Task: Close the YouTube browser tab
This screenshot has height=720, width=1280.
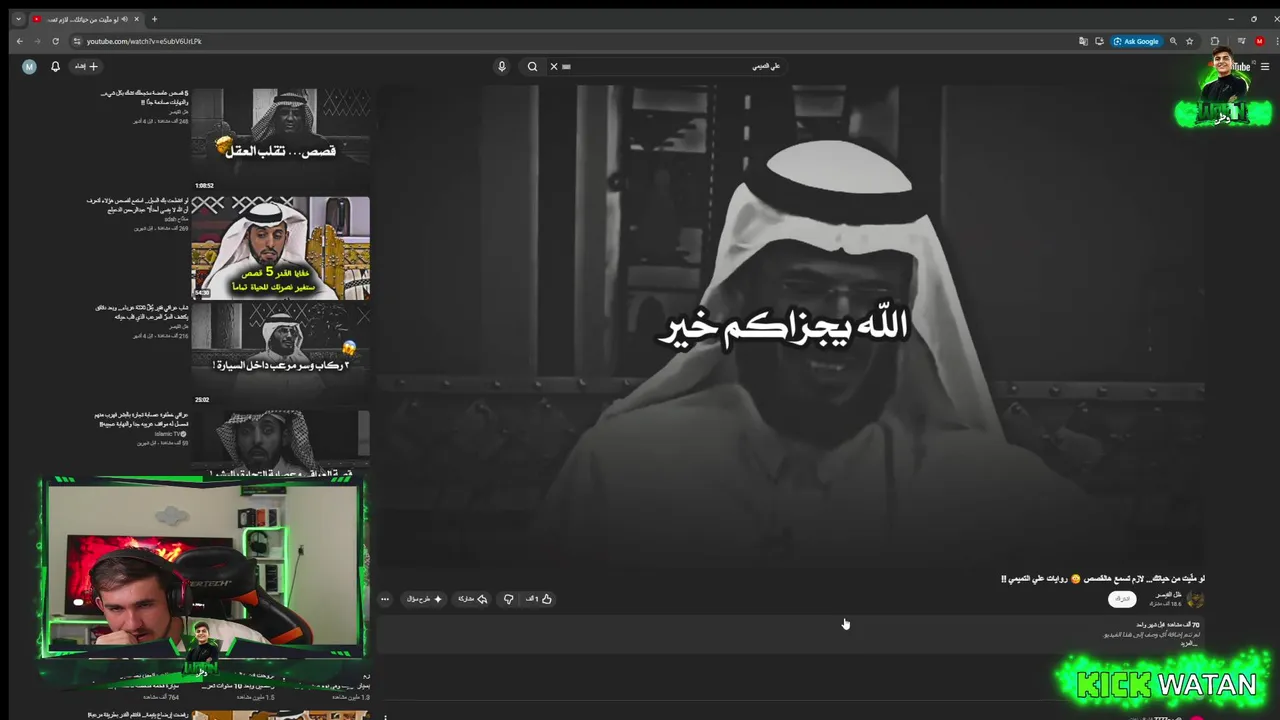Action: point(137,19)
